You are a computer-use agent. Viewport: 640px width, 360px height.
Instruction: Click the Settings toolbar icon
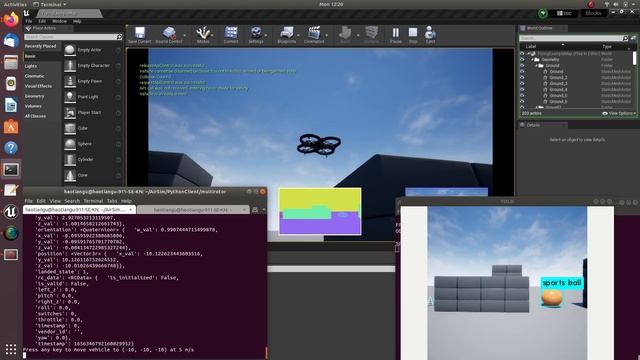256,33
